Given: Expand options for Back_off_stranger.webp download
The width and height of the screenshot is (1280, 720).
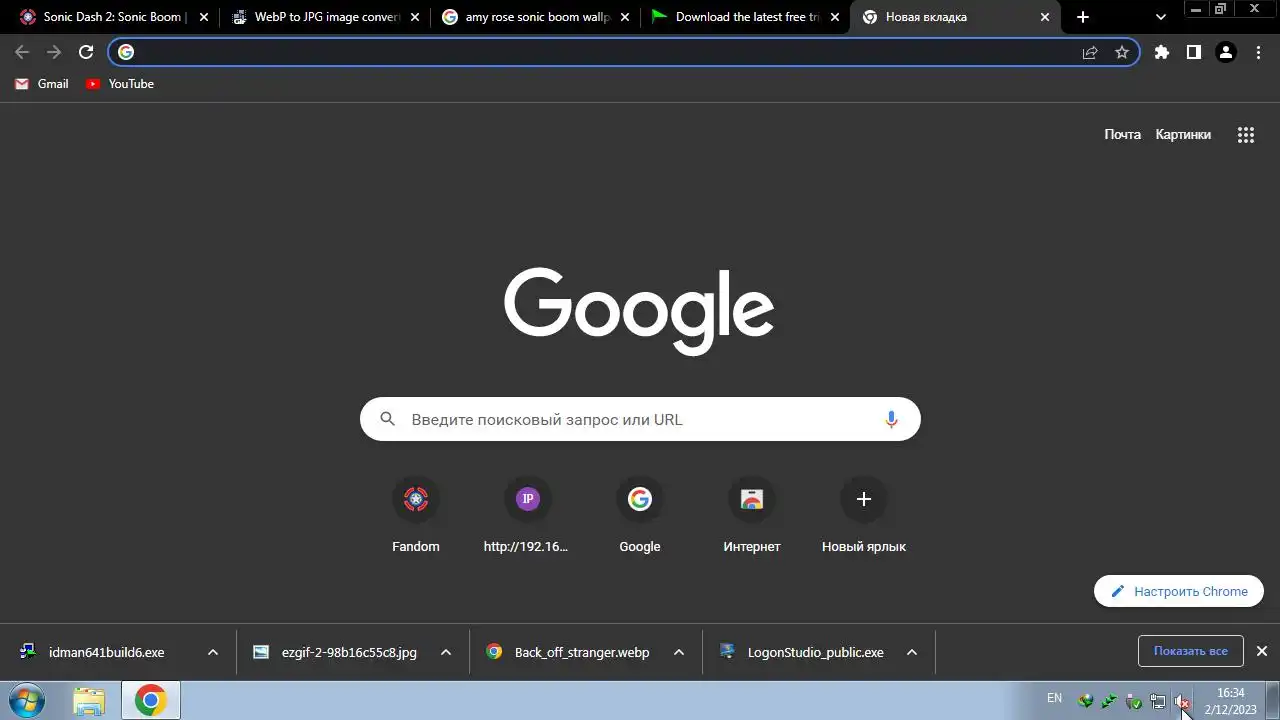Looking at the screenshot, I should tap(679, 652).
